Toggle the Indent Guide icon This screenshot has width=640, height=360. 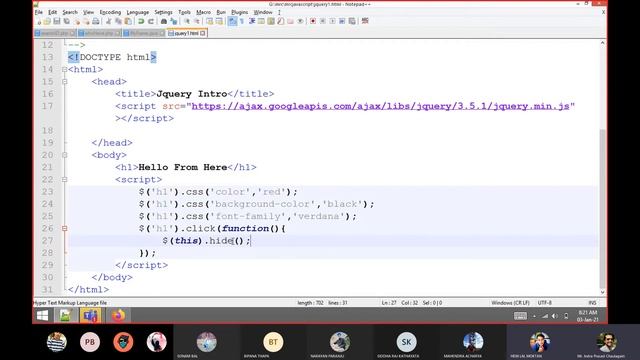252,21
